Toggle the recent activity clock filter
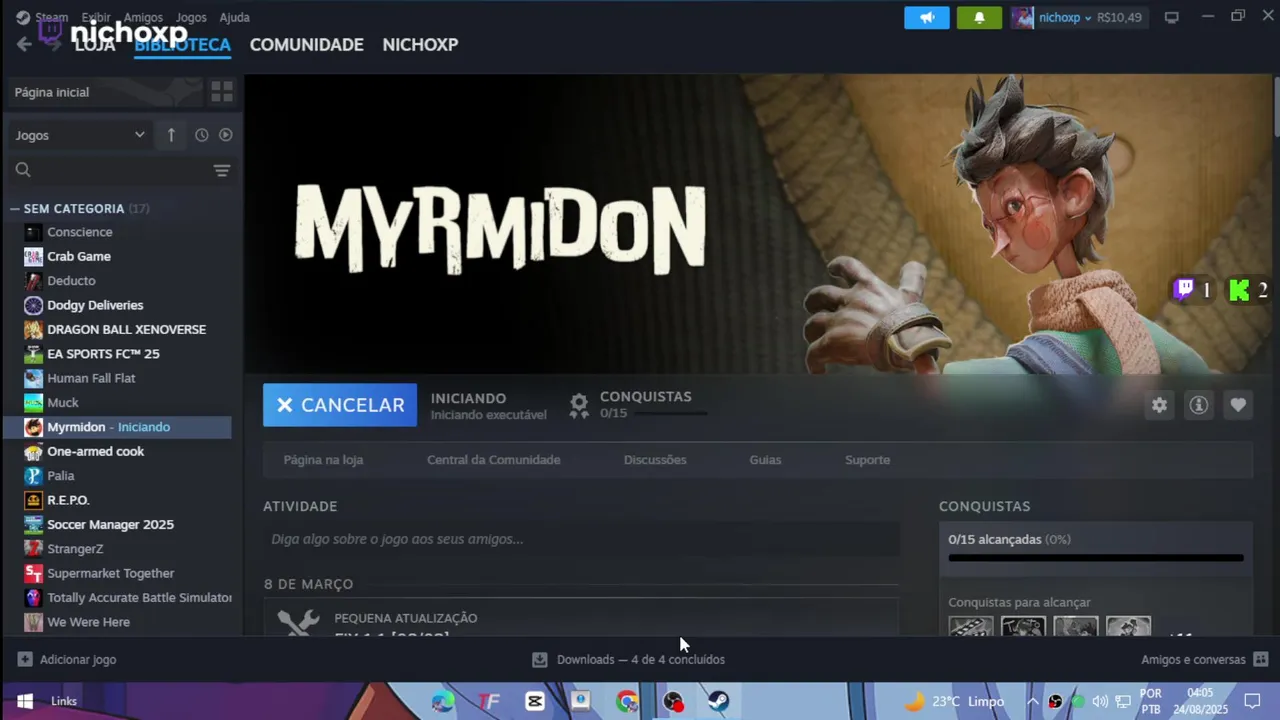Screen dimensions: 1280x720 [202, 135]
